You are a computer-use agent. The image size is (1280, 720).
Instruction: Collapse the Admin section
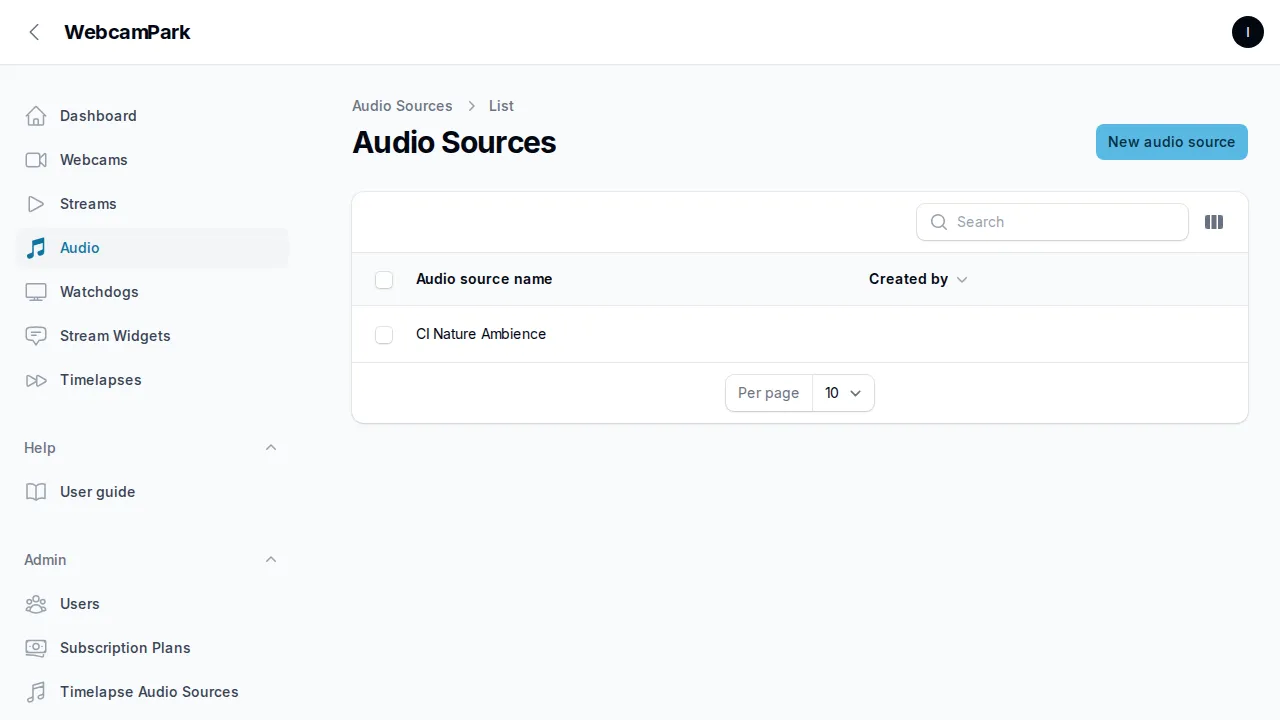tap(271, 560)
